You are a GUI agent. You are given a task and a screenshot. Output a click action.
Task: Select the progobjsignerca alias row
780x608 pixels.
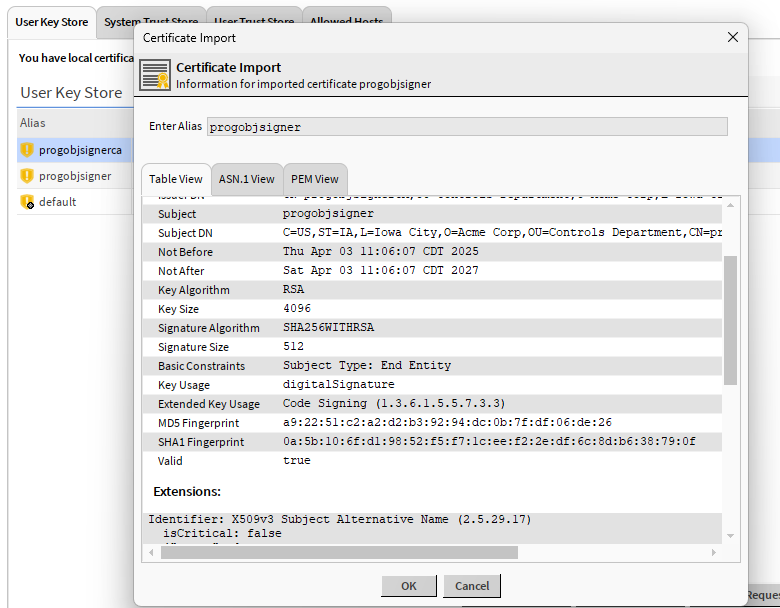coord(82,150)
